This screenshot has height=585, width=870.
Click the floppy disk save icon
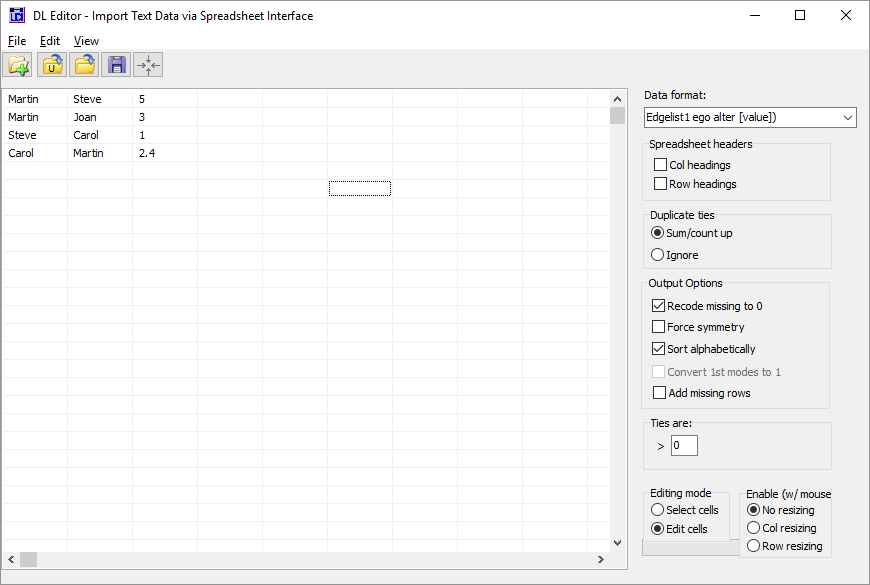point(116,66)
